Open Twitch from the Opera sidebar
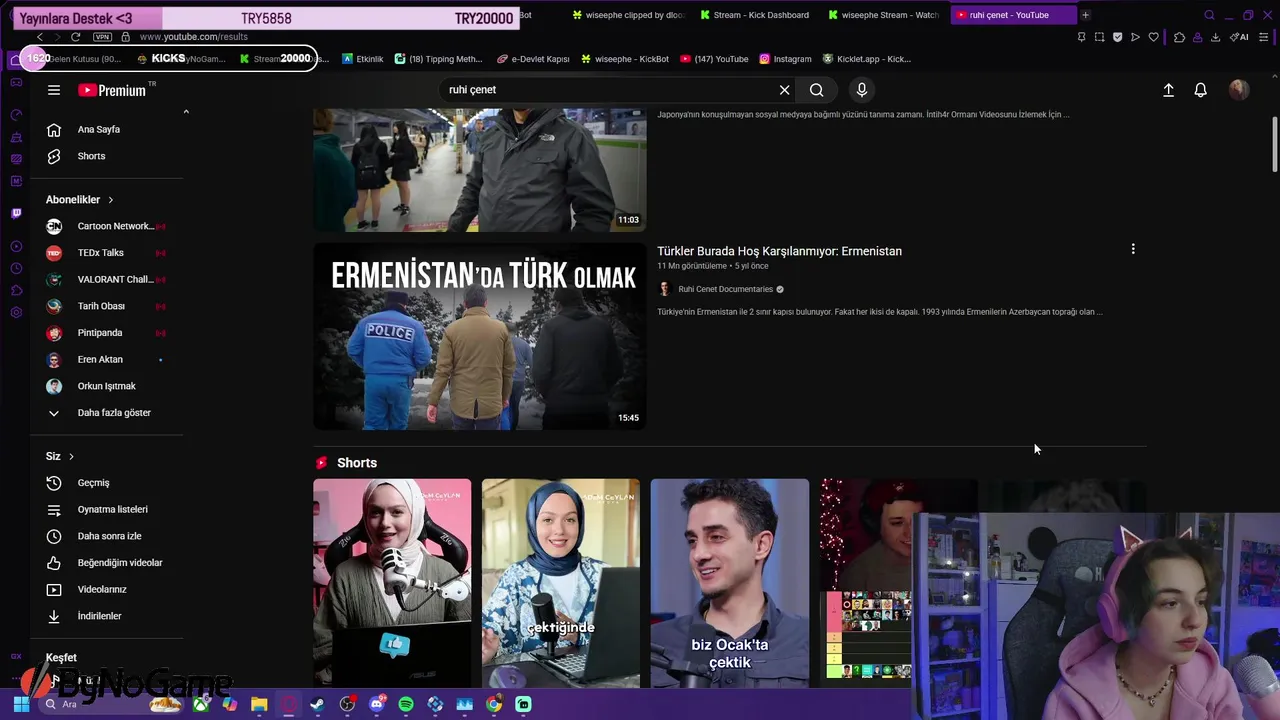Screen dimensions: 1280x720 click(16, 213)
